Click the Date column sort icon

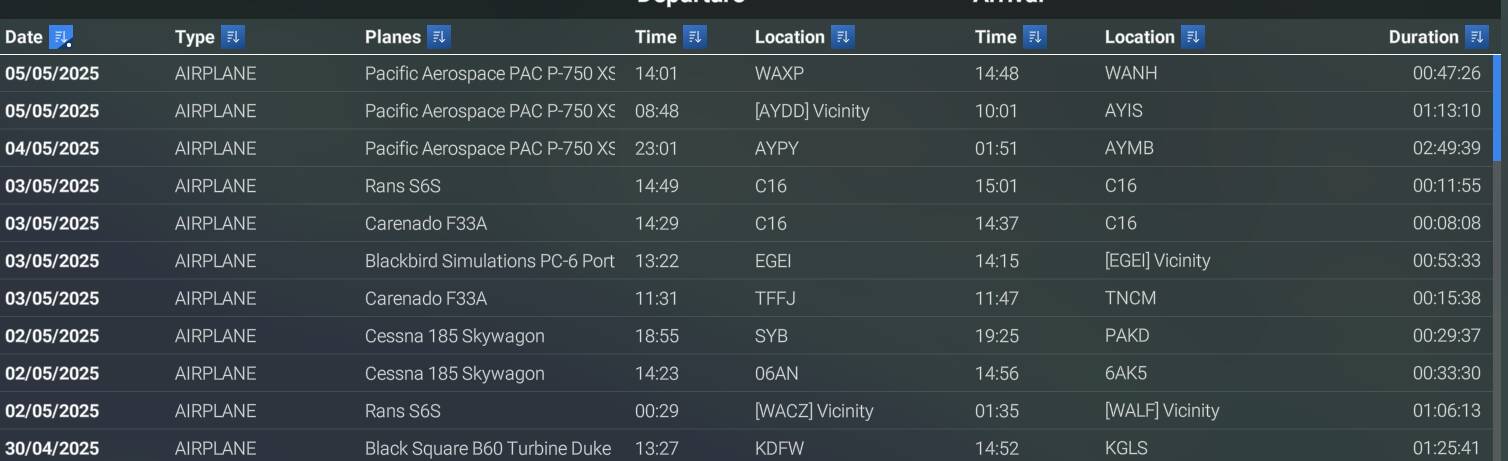tap(60, 37)
